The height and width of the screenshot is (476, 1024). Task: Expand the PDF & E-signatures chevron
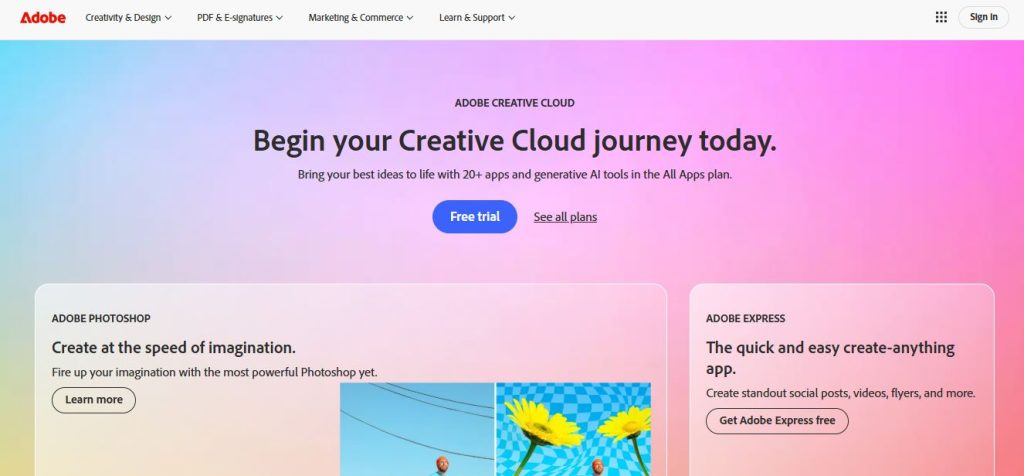click(x=280, y=18)
